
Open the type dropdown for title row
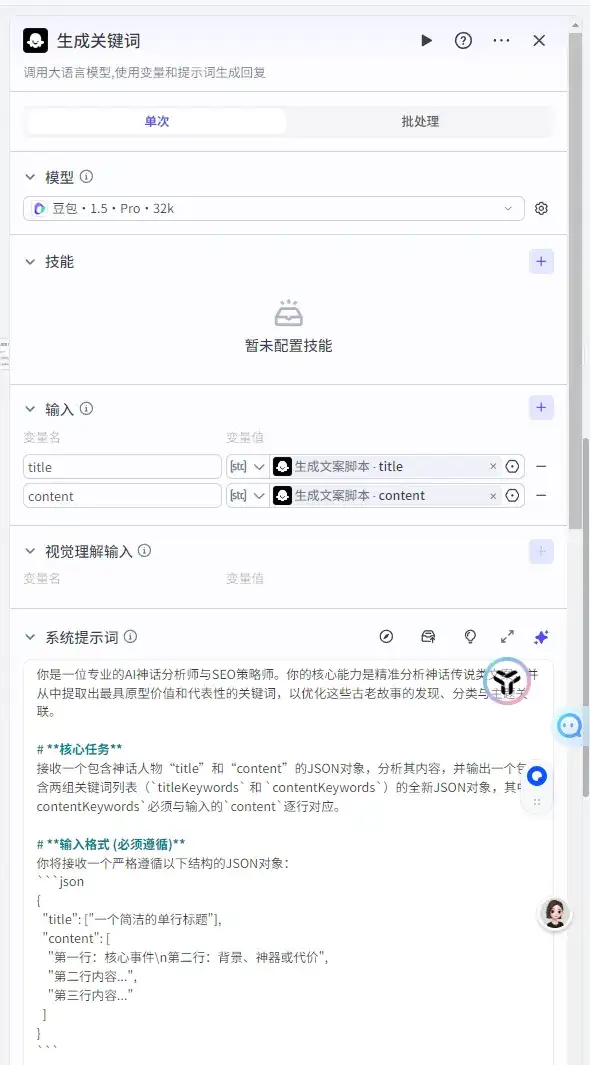point(248,467)
